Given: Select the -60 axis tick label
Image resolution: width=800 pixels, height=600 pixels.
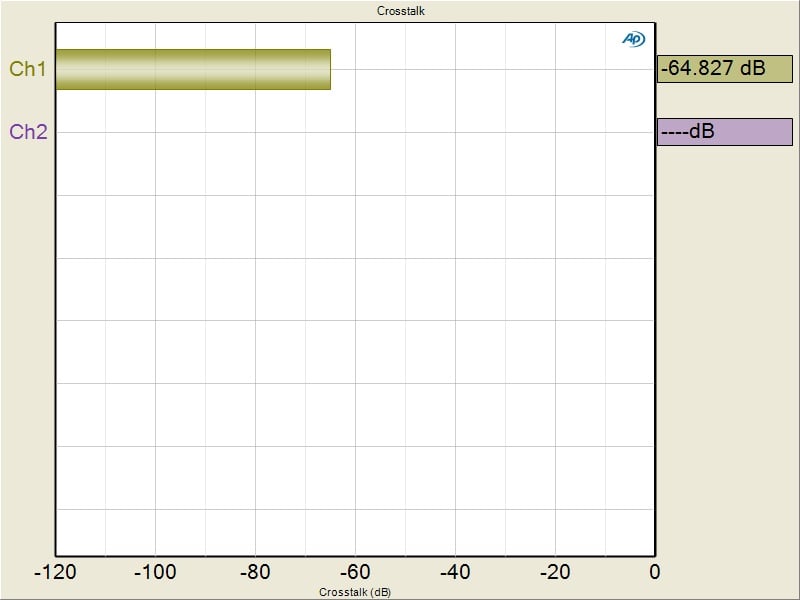Looking at the screenshot, I should 355,572.
